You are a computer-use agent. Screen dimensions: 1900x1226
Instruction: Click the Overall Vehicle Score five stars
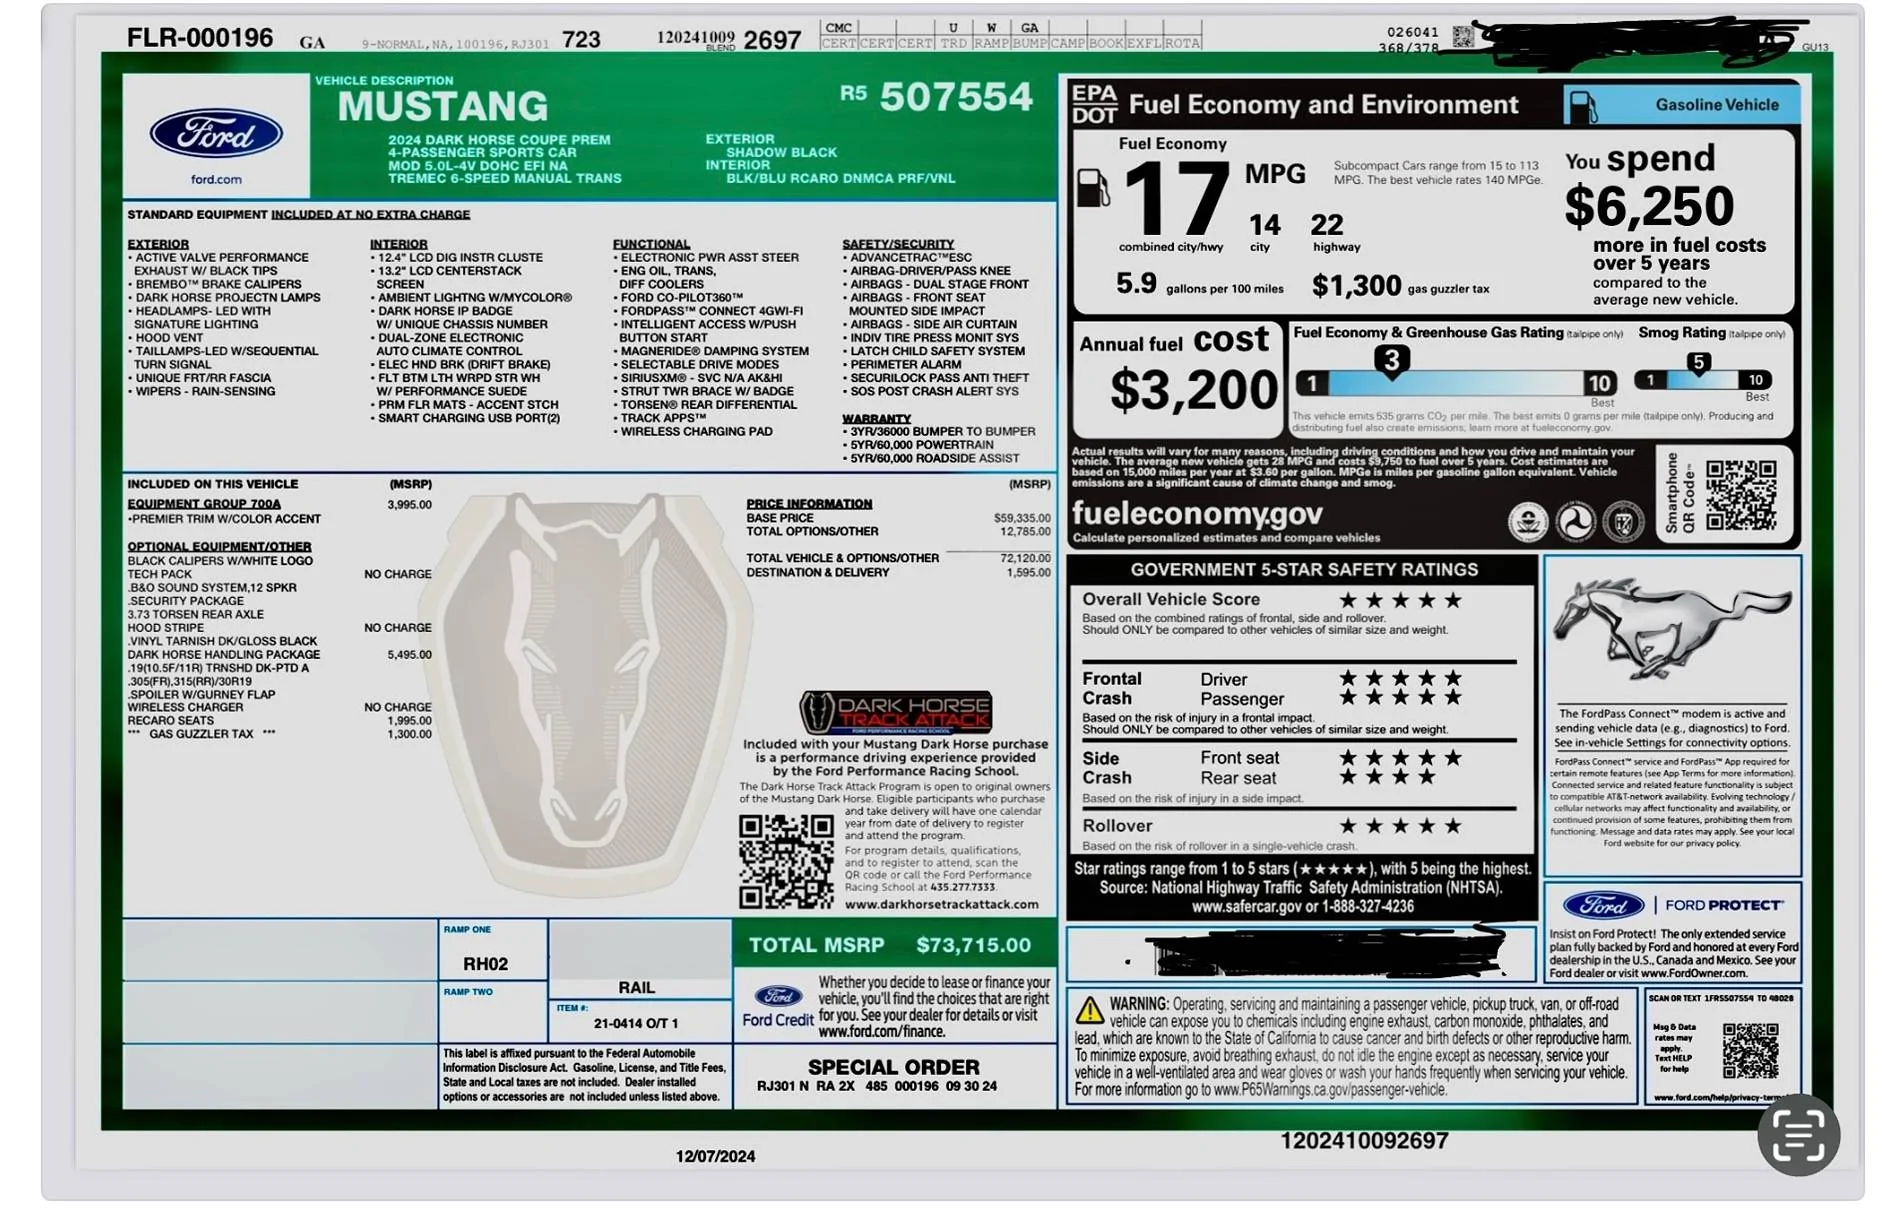click(x=1400, y=600)
